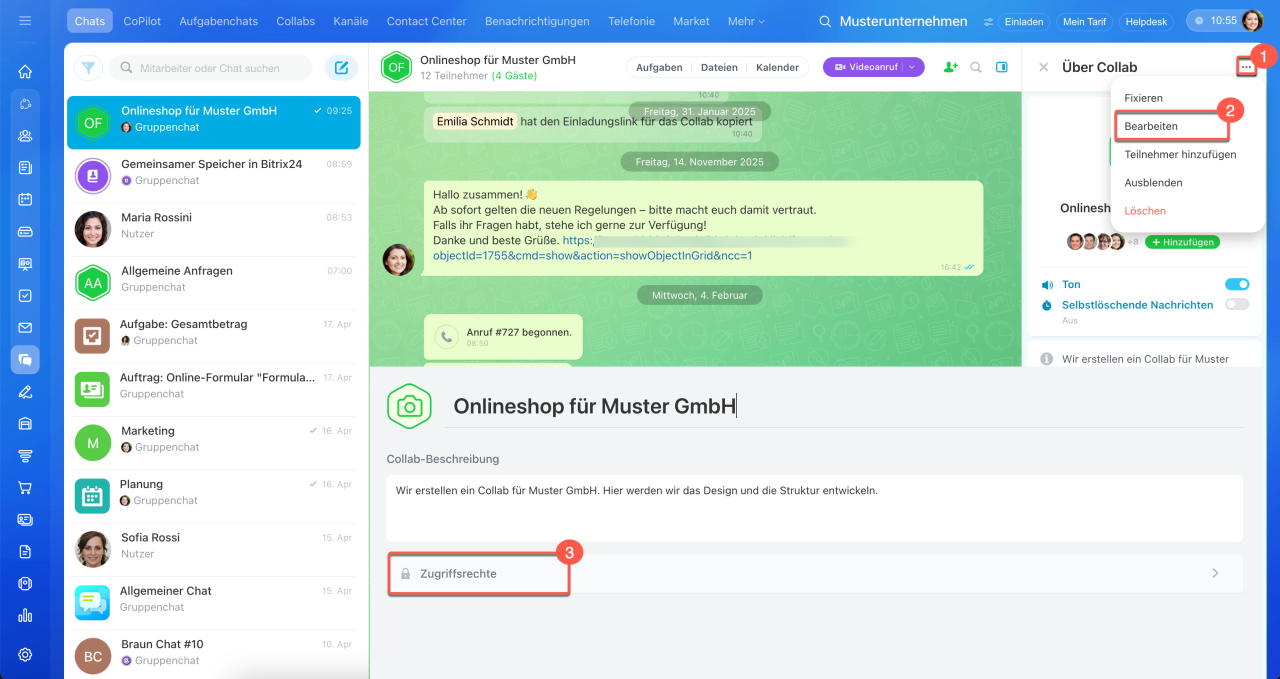Click the global search magnifier in top bar
The image size is (1280, 679).
[x=825, y=21]
